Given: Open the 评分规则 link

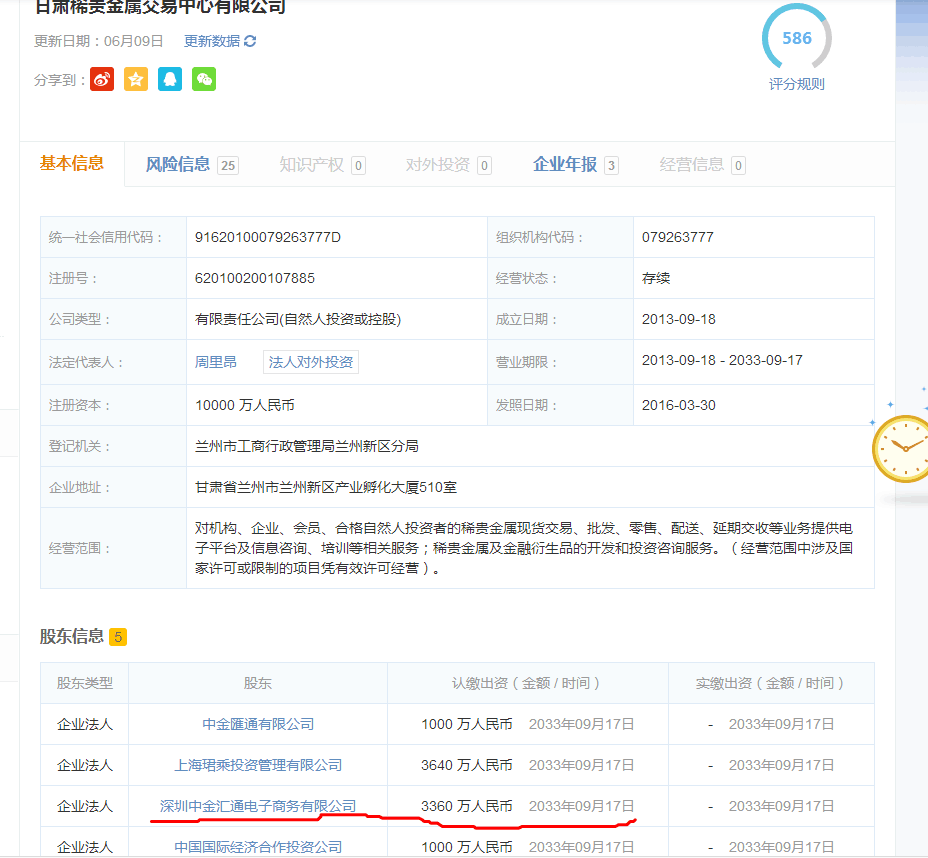Looking at the screenshot, I should (797, 84).
